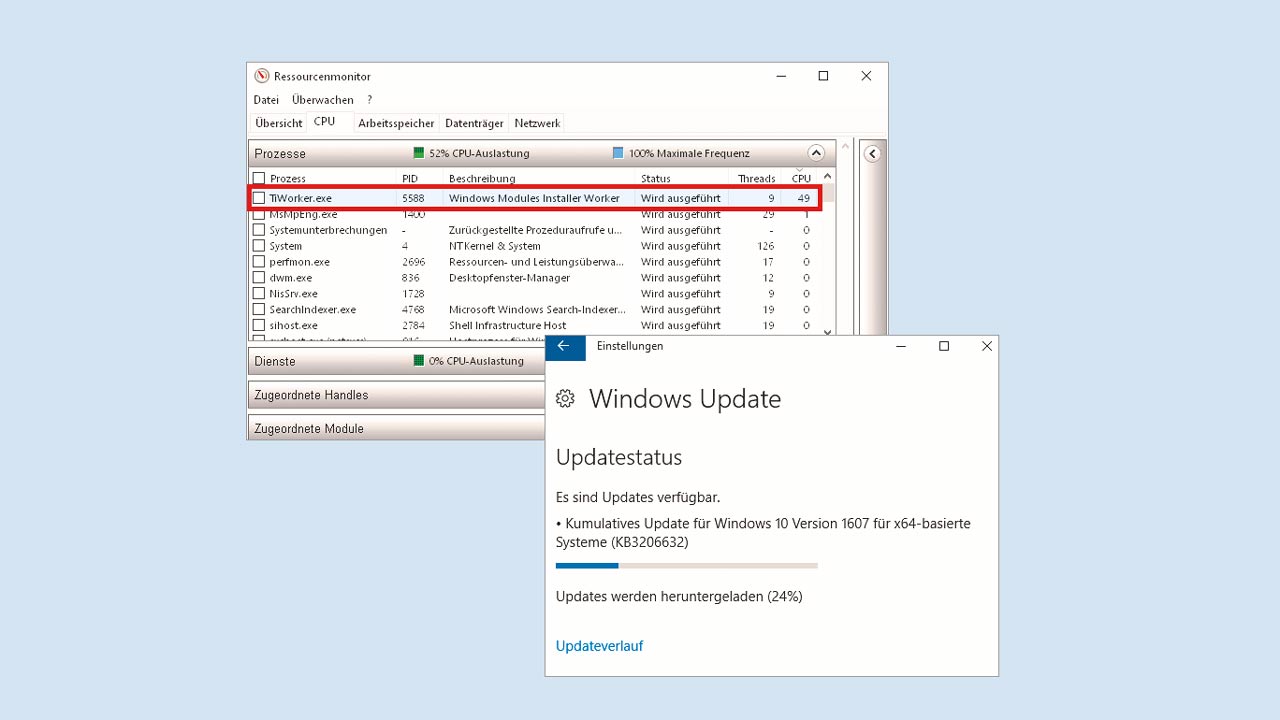This screenshot has height=720, width=1280.
Task: Open the Updateverlauf link
Action: [x=599, y=646]
